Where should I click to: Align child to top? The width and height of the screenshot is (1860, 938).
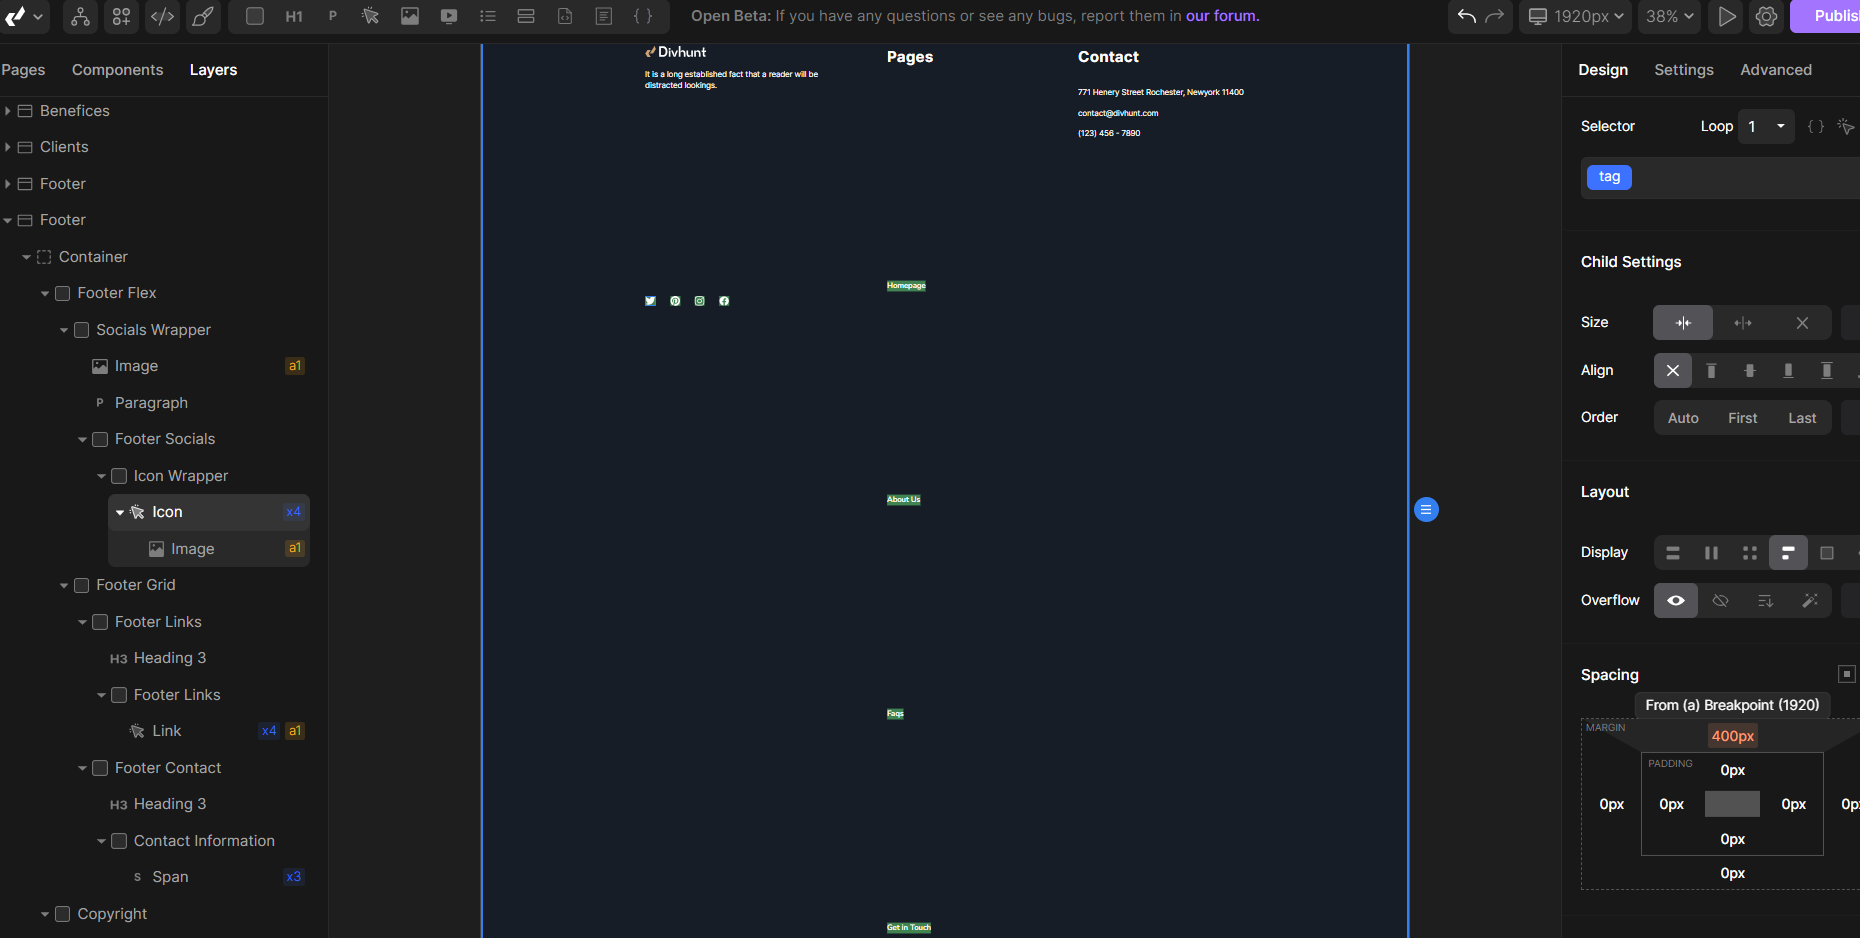tap(1711, 371)
